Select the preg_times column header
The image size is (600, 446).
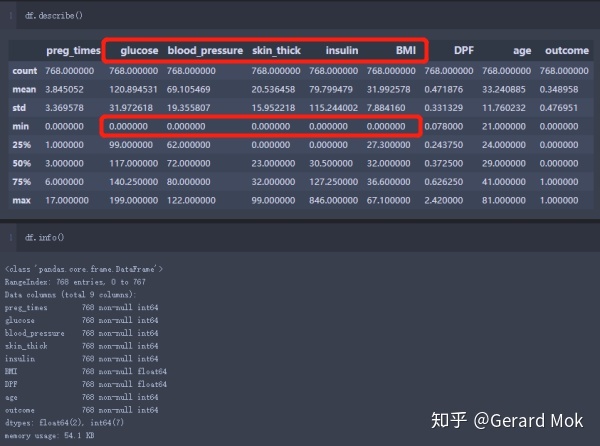73,50
